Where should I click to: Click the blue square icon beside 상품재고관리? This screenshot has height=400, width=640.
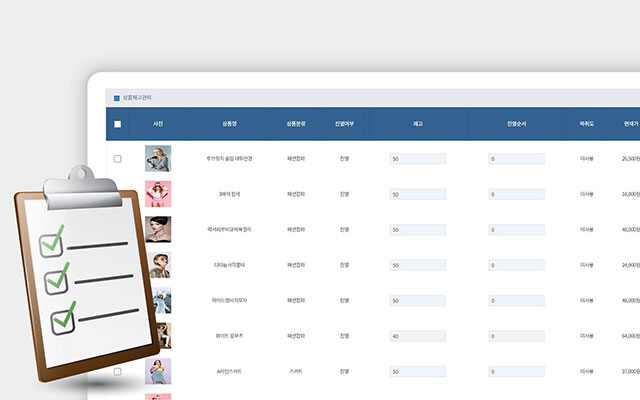coord(116,98)
